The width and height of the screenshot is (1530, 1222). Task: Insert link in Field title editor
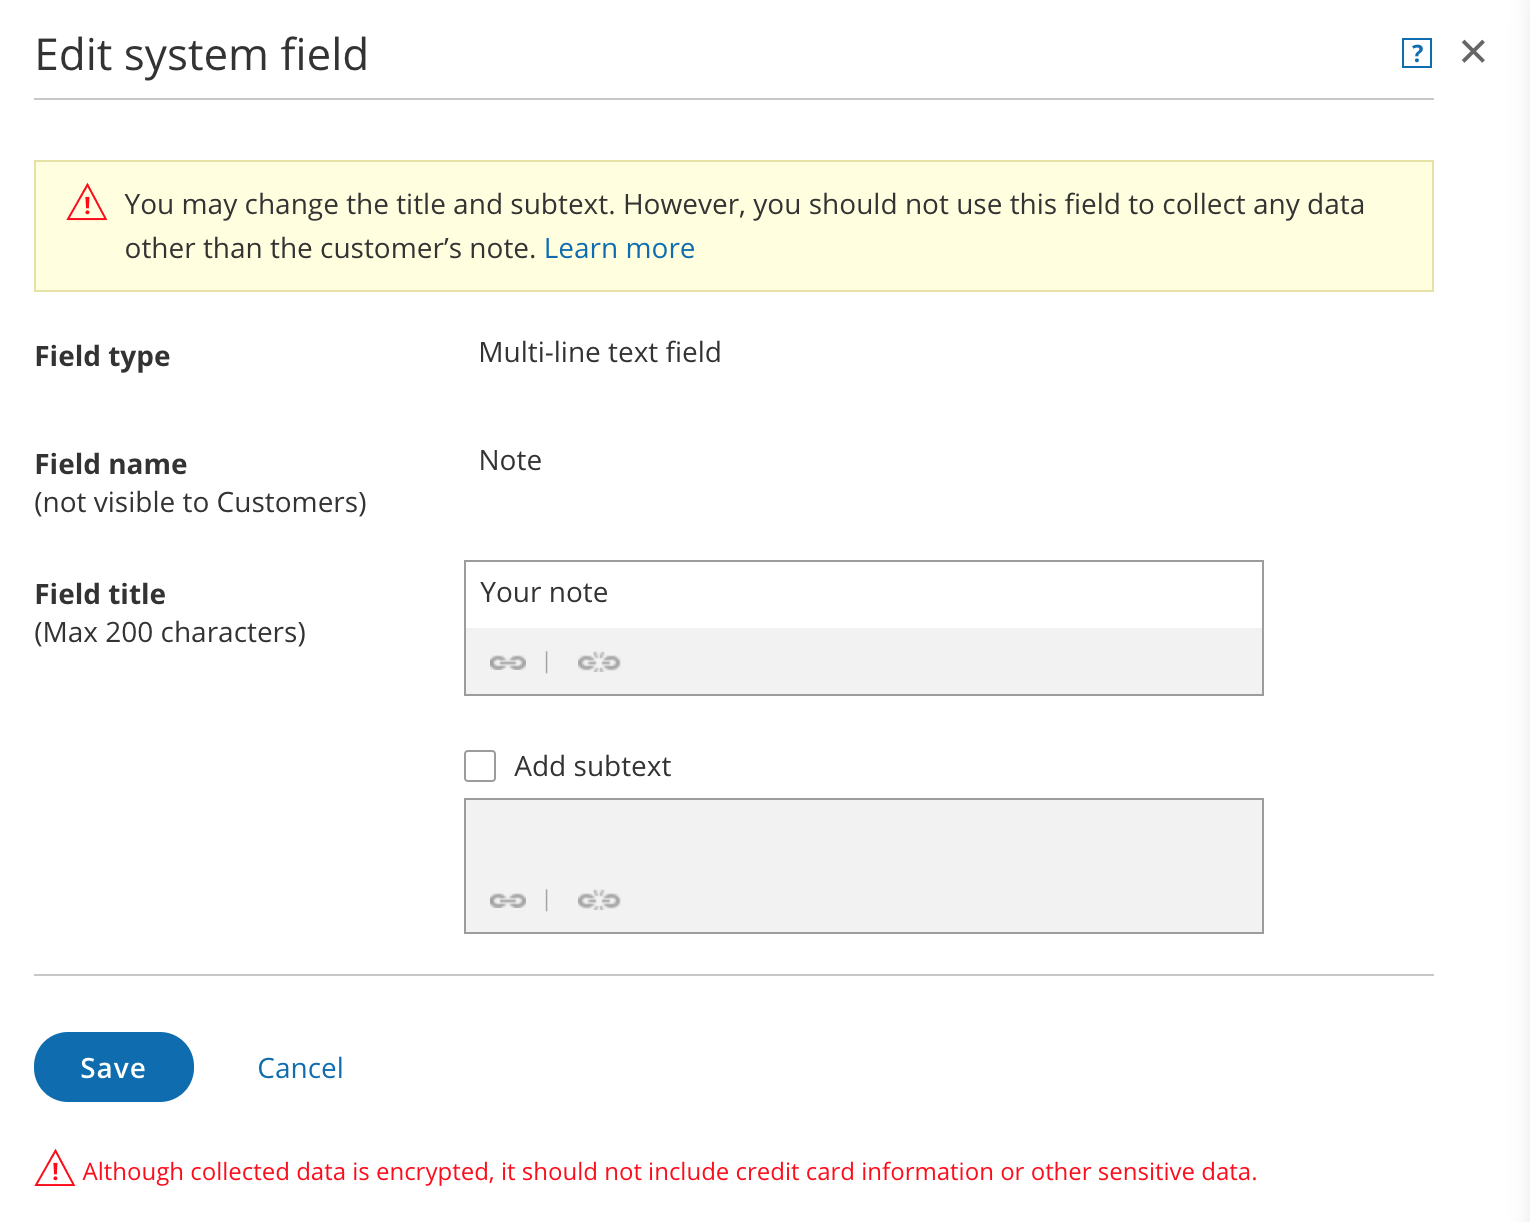coord(508,662)
